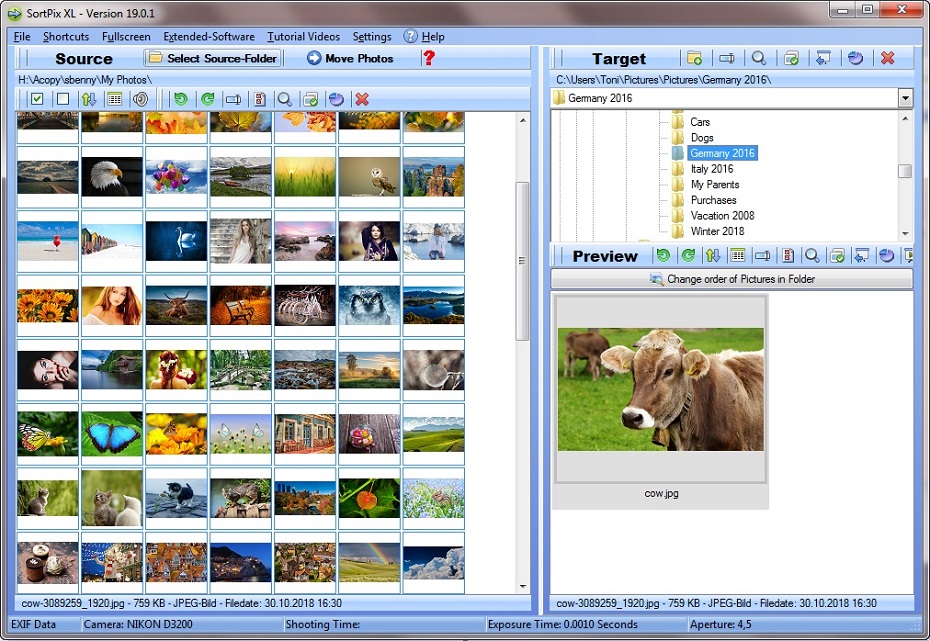Select the cow.jpg preview thumbnail
The image size is (930, 641).
(x=660, y=390)
